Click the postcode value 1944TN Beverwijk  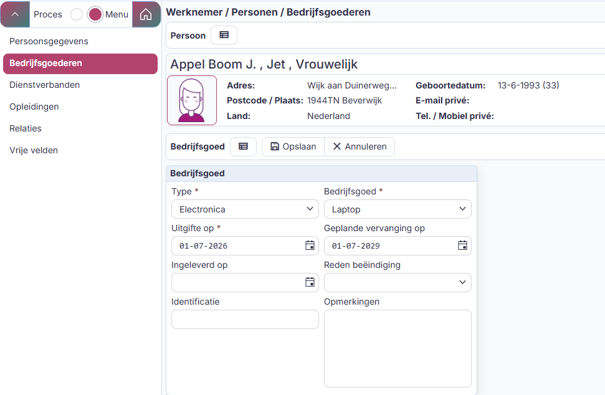pyautogui.click(x=344, y=101)
